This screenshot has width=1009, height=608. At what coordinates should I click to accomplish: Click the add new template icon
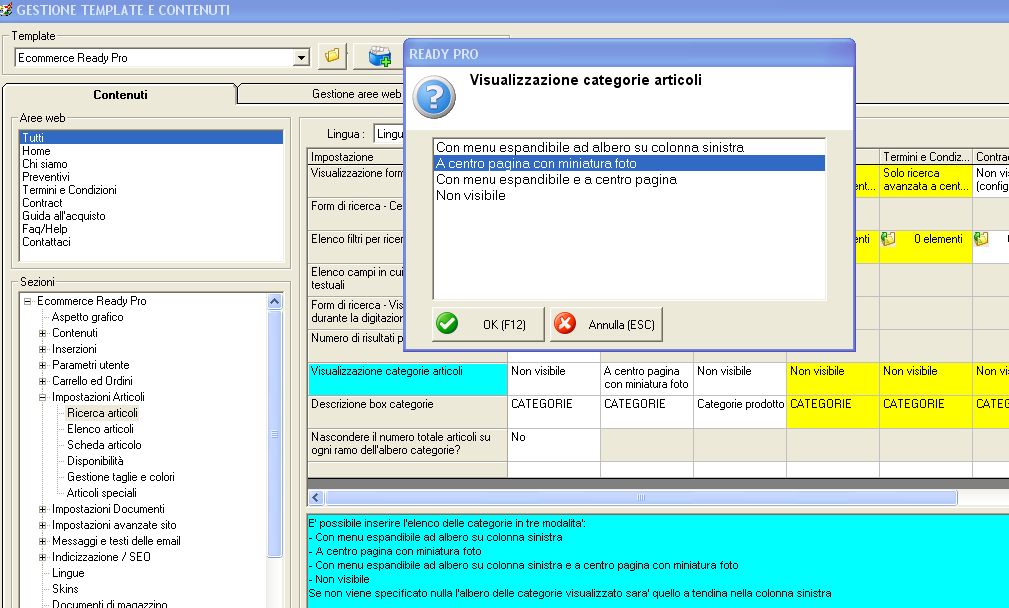click(x=380, y=57)
